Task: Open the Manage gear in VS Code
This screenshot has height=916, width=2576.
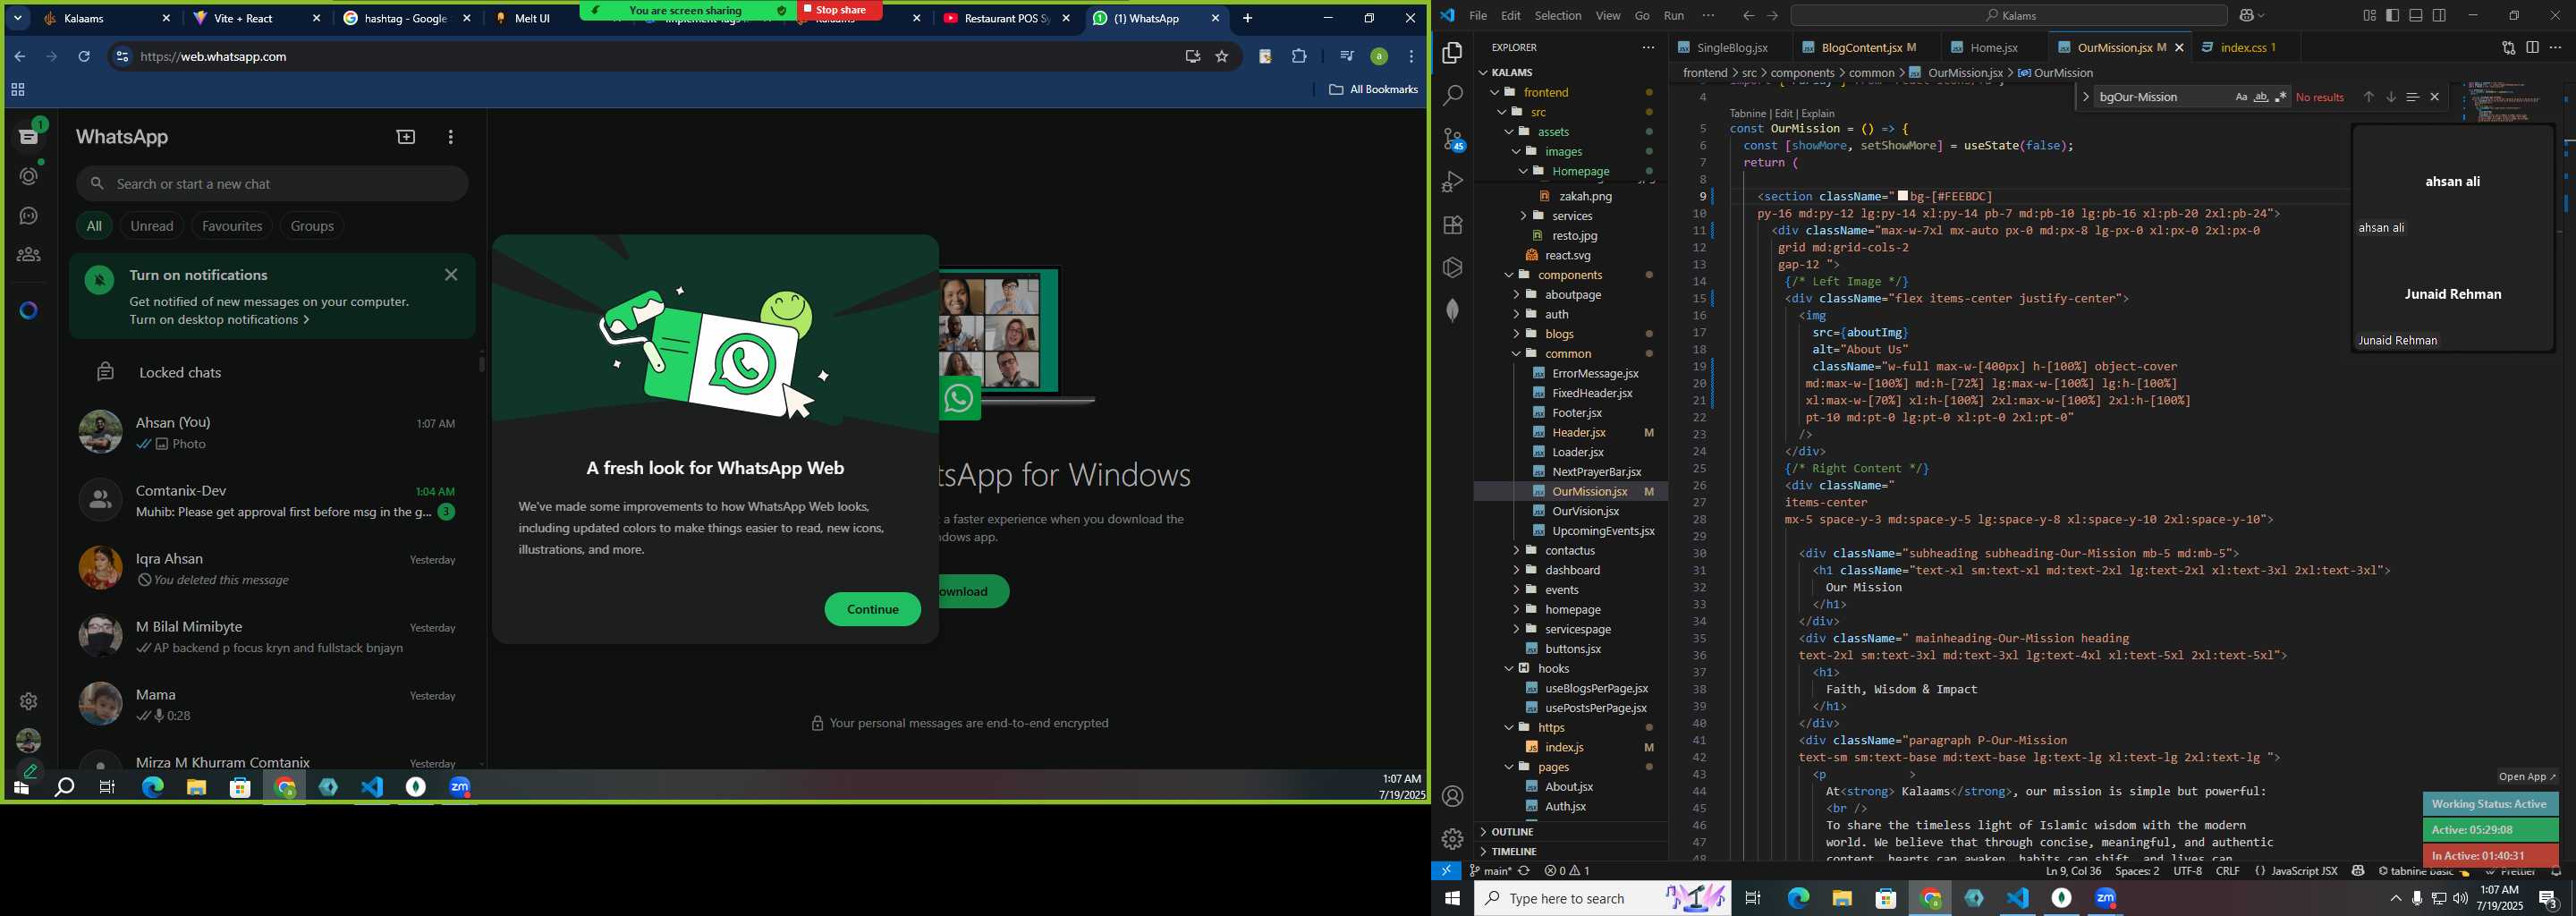Action: [1452, 839]
